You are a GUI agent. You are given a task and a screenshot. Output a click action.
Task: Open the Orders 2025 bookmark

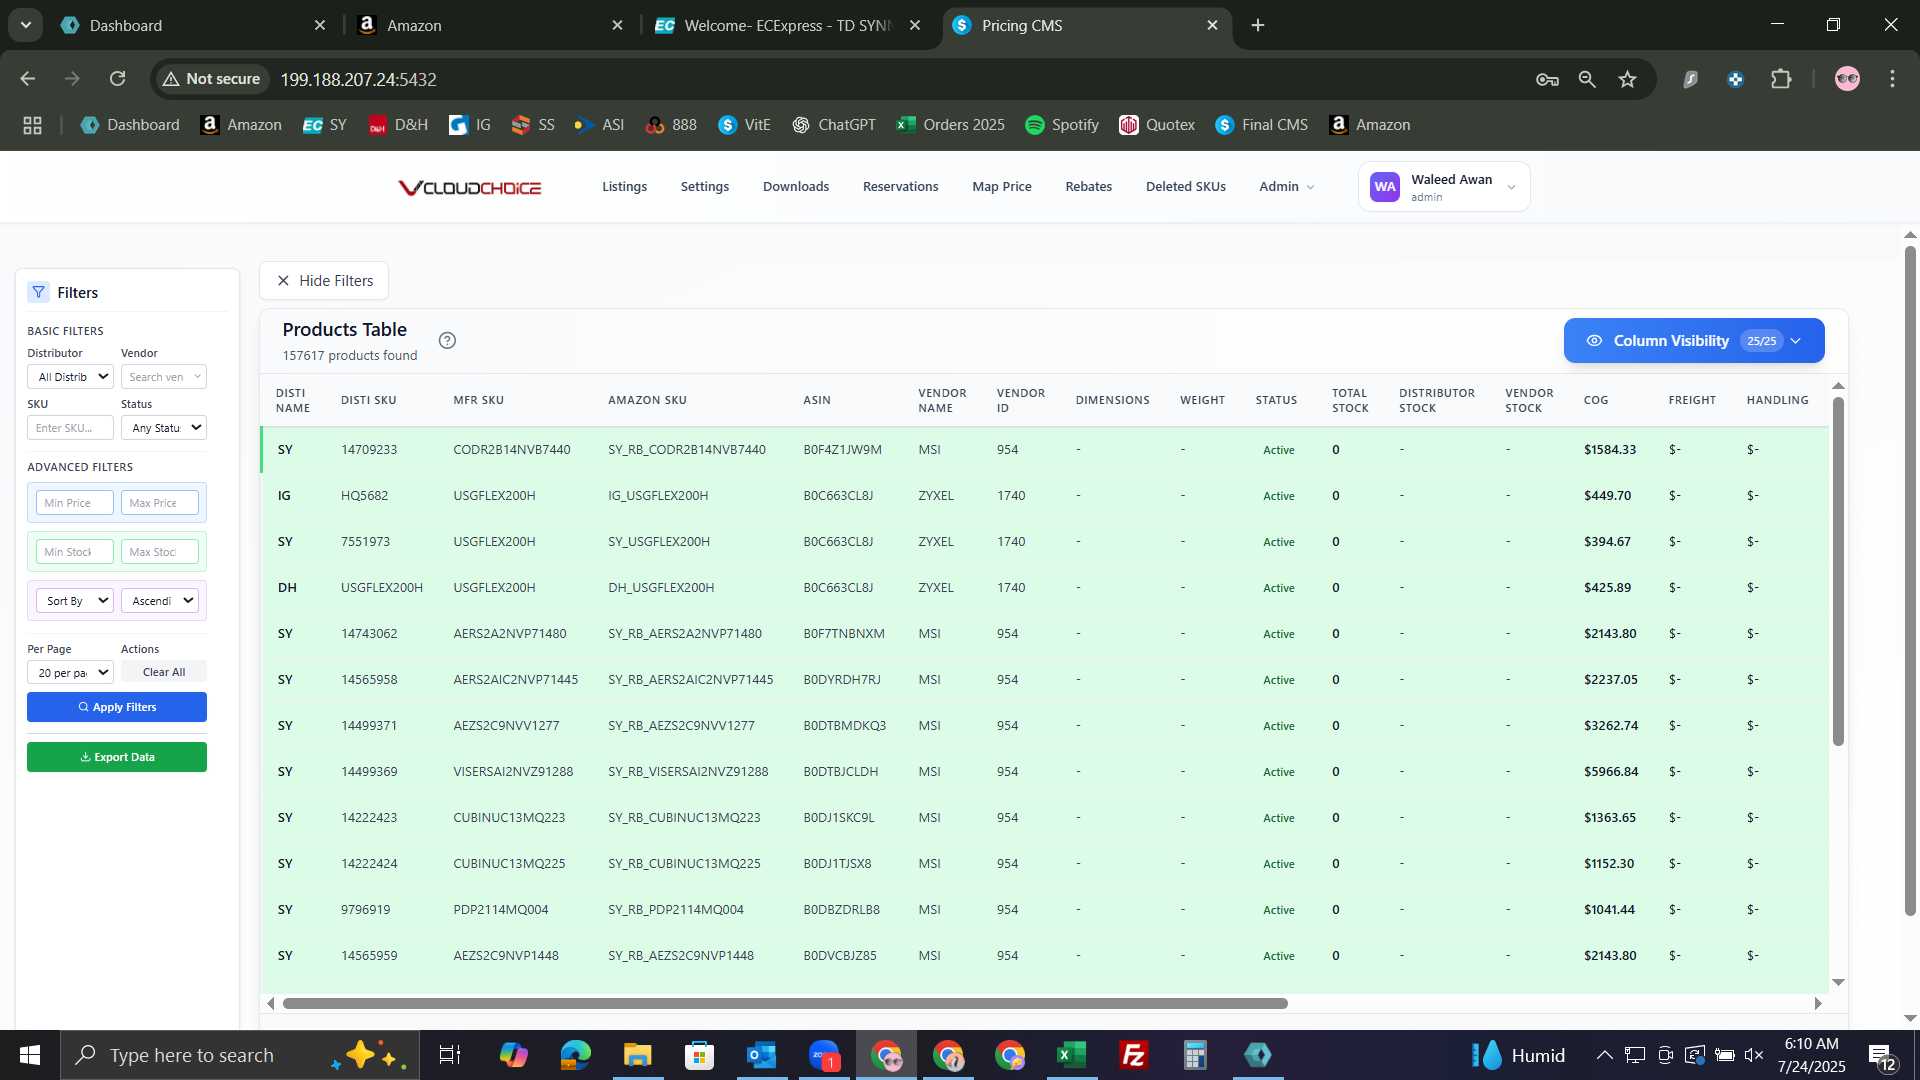coord(950,125)
